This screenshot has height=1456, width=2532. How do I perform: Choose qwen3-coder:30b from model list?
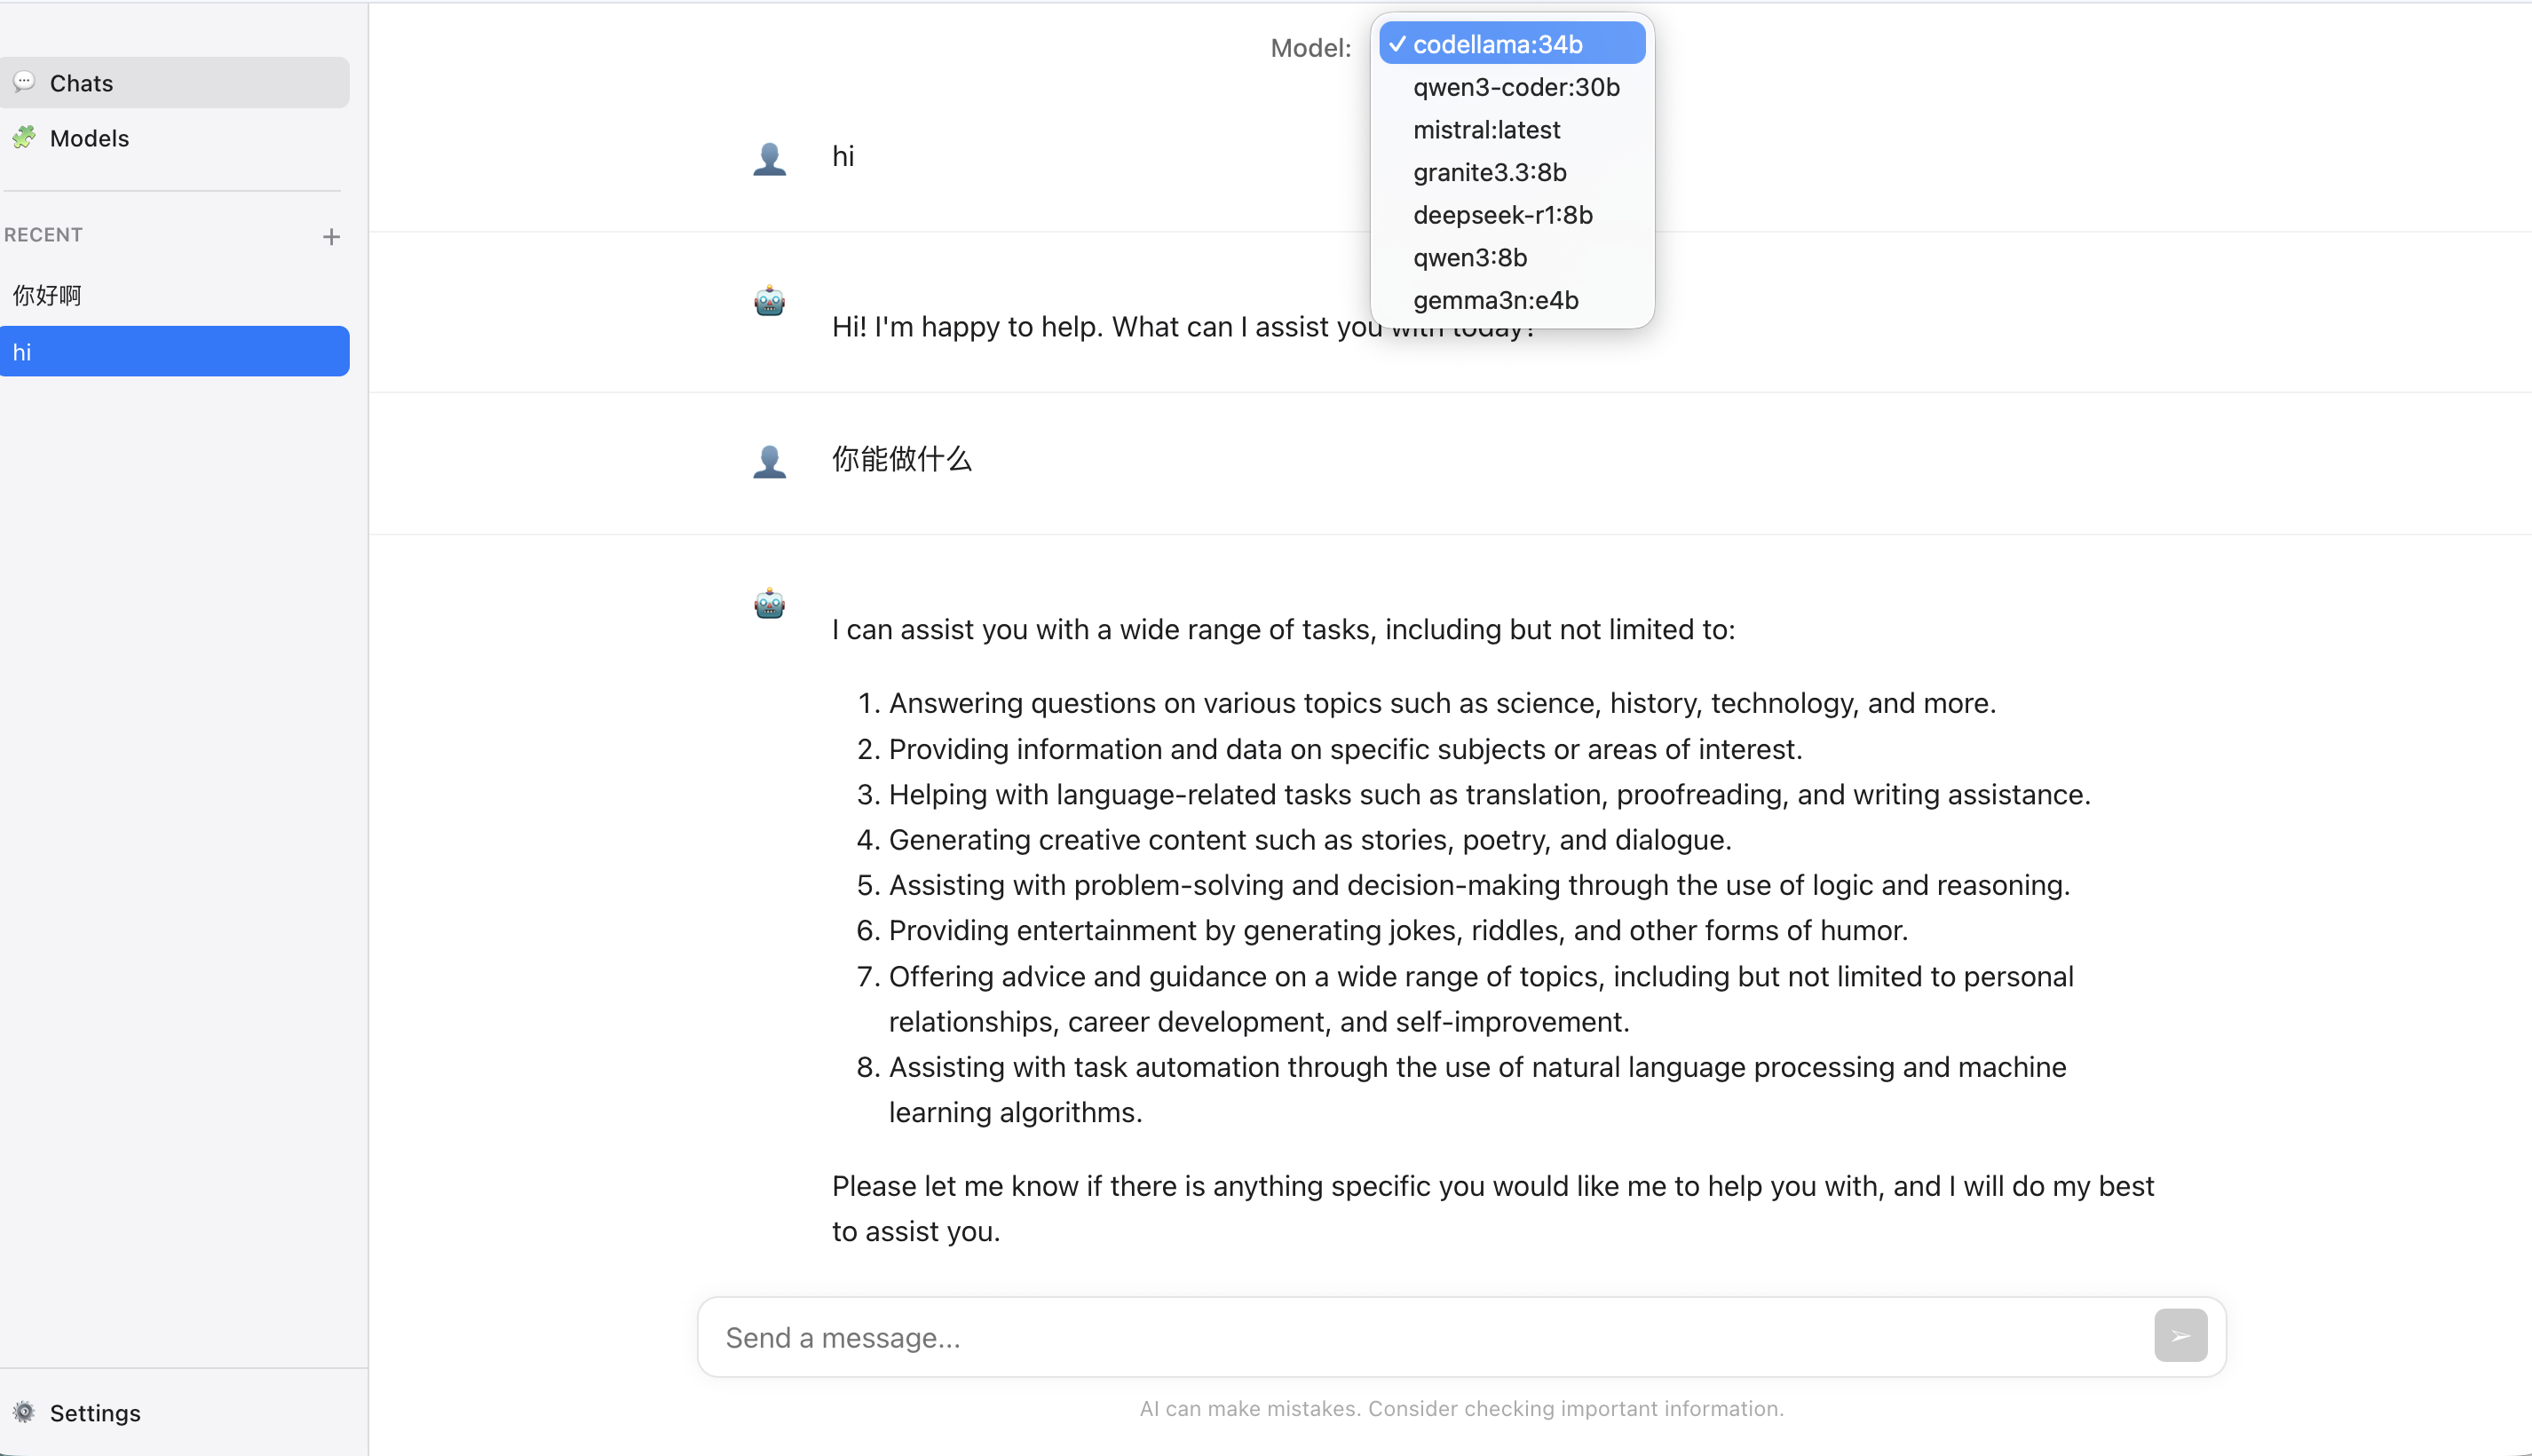click(1515, 87)
